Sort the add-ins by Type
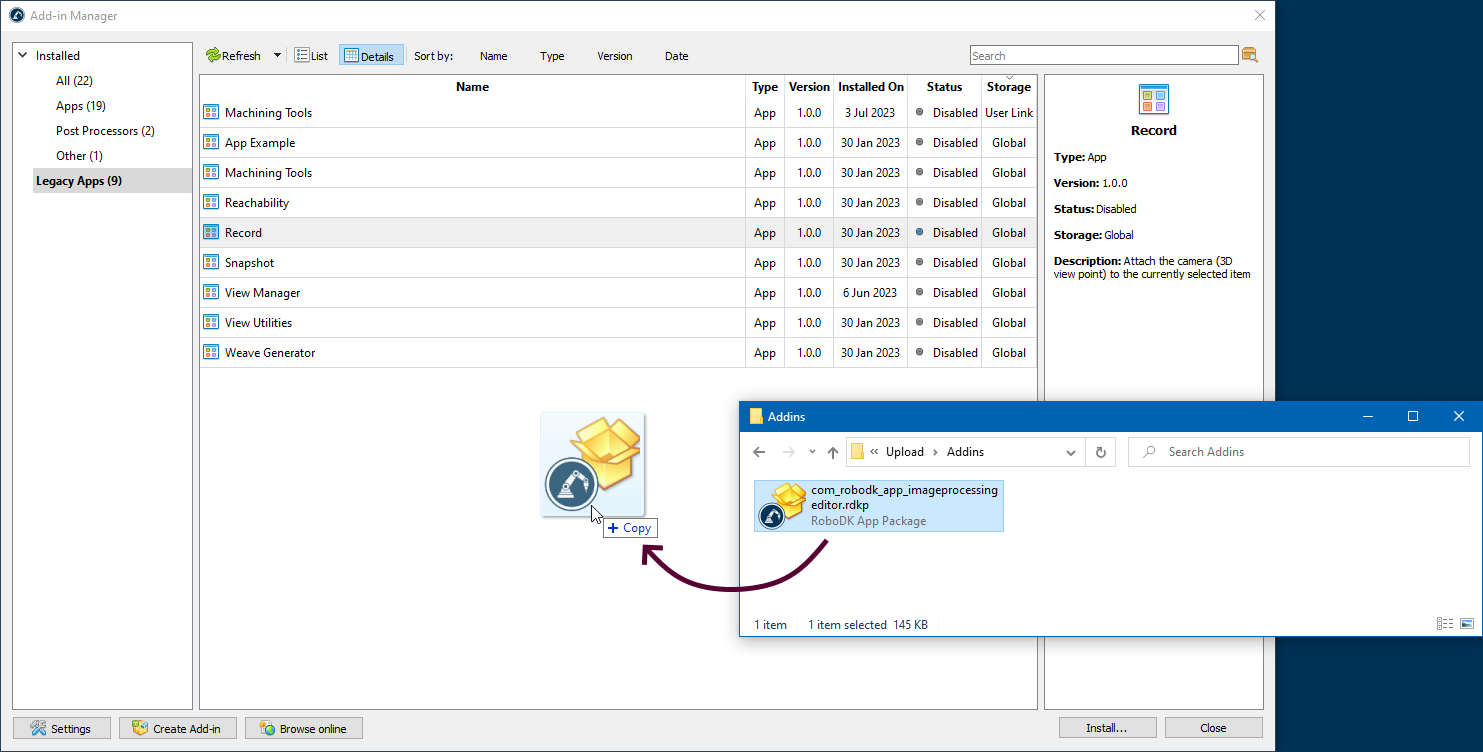This screenshot has height=752, width=1483. (x=552, y=56)
